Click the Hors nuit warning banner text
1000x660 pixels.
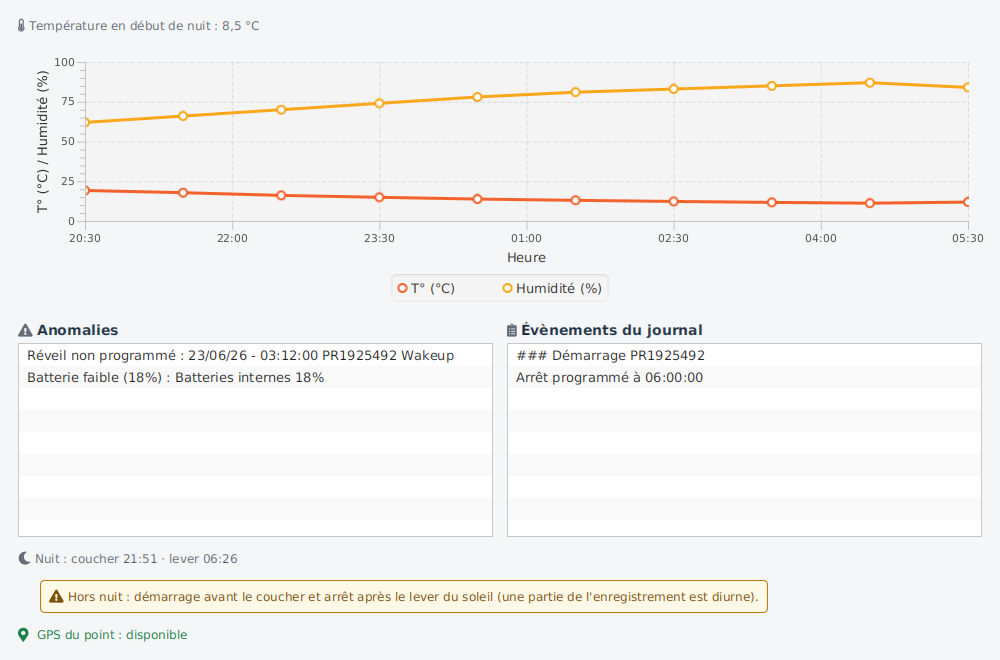(413, 597)
